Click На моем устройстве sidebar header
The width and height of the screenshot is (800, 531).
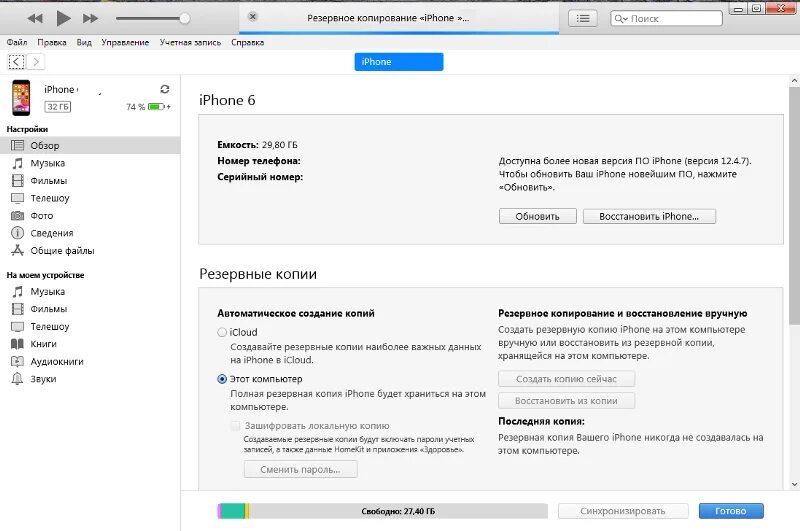coord(45,275)
